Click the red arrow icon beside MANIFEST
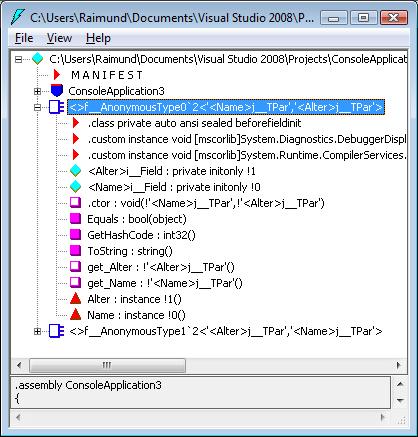Screen dimensions: 418x437 (57, 75)
